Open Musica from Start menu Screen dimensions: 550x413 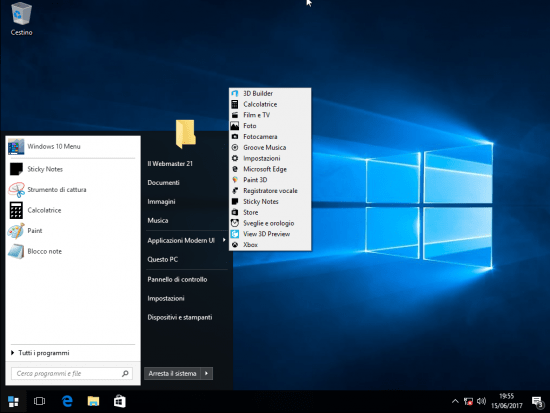click(158, 220)
